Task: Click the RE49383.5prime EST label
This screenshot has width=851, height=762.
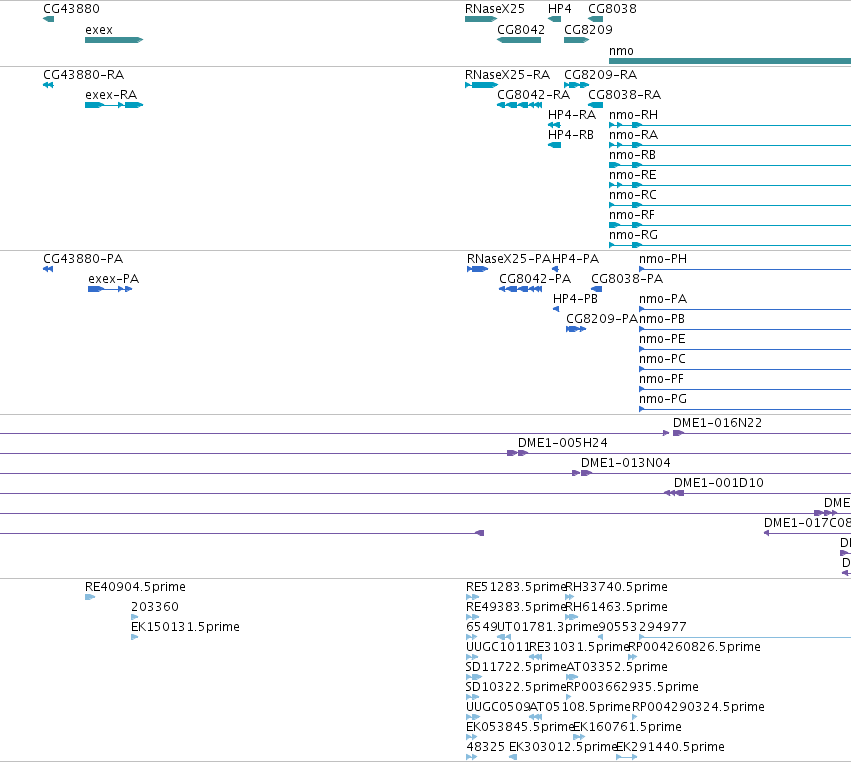Action: pos(516,607)
